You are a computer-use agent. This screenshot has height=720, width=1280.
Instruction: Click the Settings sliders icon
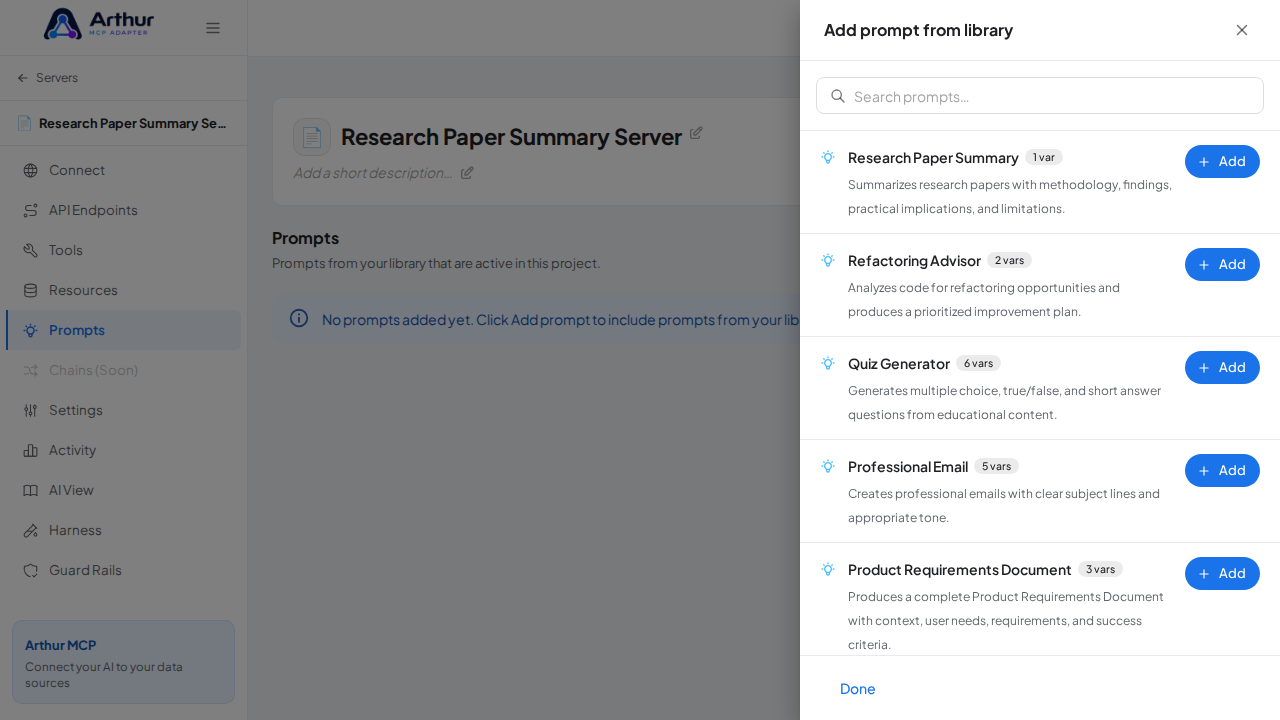coord(31,410)
